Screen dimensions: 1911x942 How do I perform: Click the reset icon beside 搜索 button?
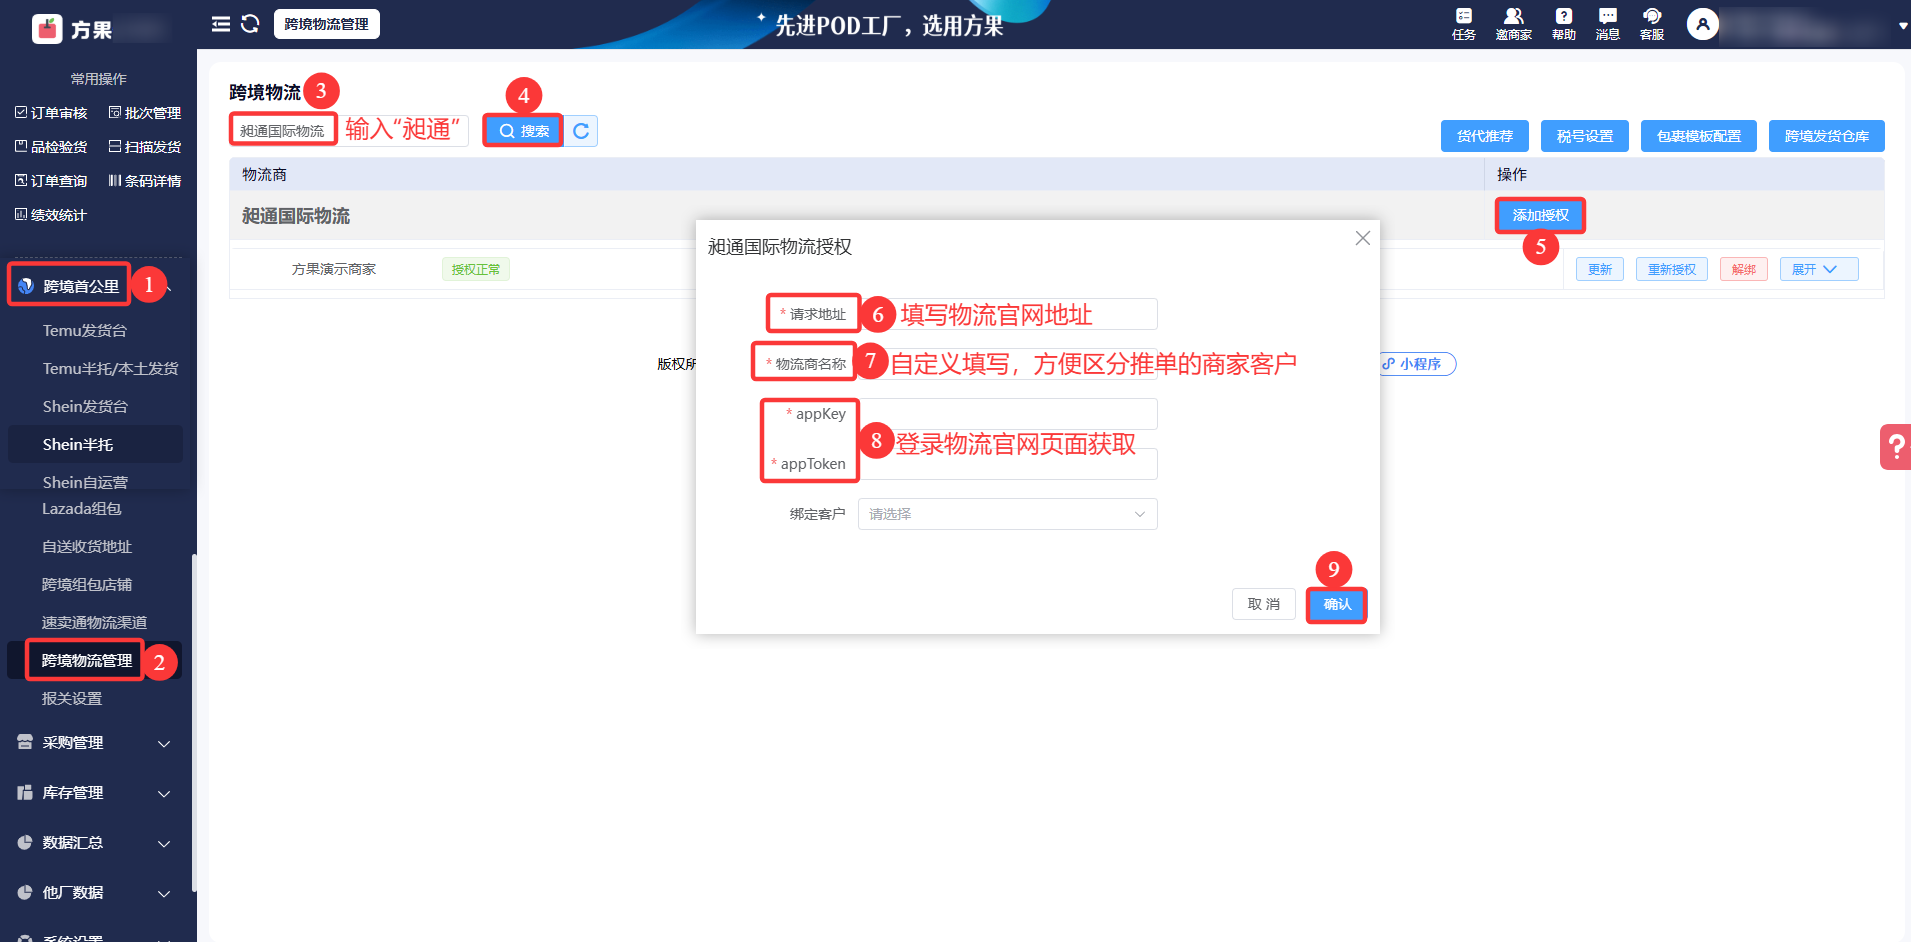tap(581, 131)
